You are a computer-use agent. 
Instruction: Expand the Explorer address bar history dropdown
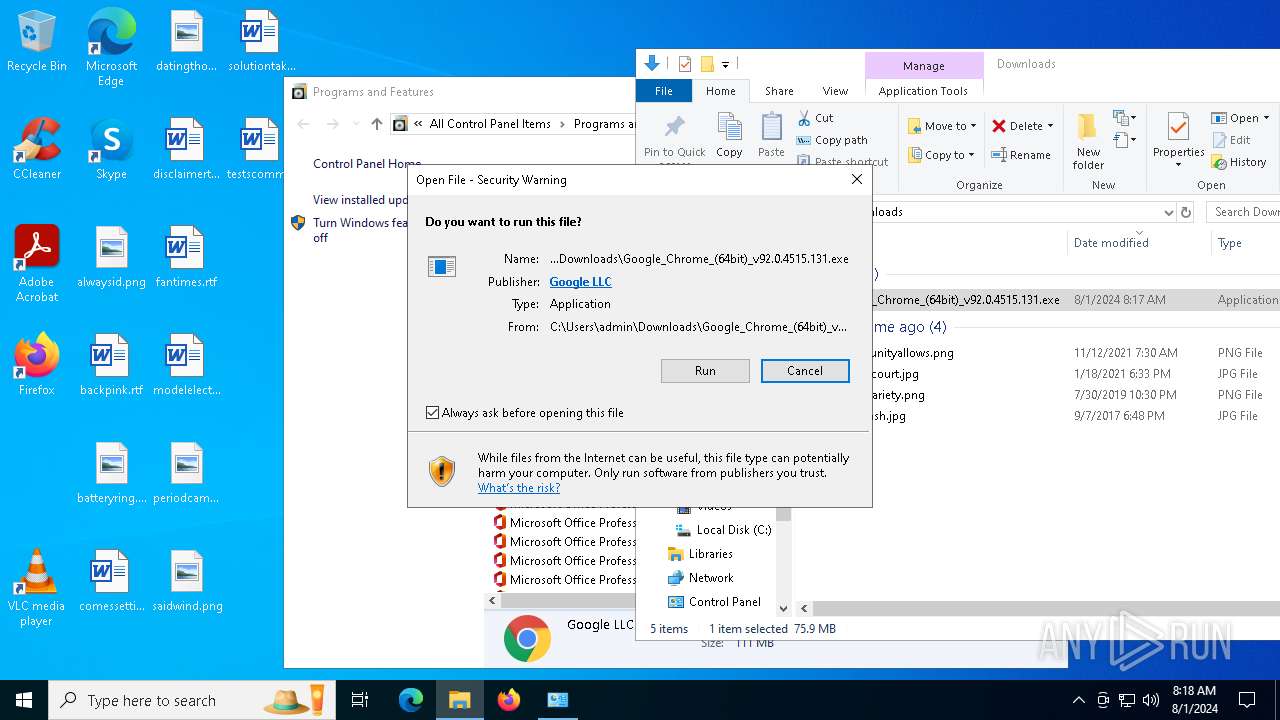point(1168,212)
